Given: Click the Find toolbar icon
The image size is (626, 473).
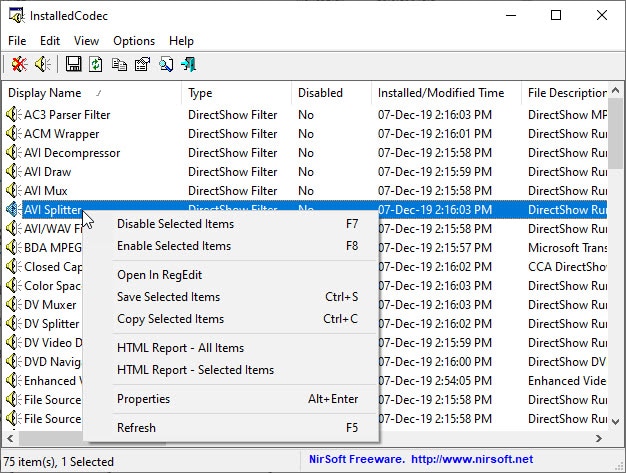Looking at the screenshot, I should pyautogui.click(x=166, y=64).
